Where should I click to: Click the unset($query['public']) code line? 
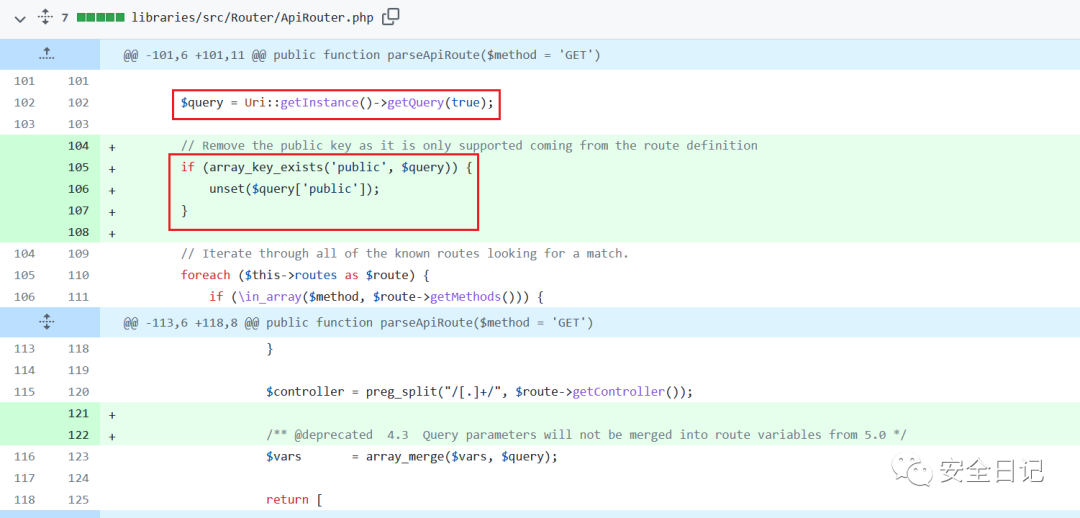(294, 189)
